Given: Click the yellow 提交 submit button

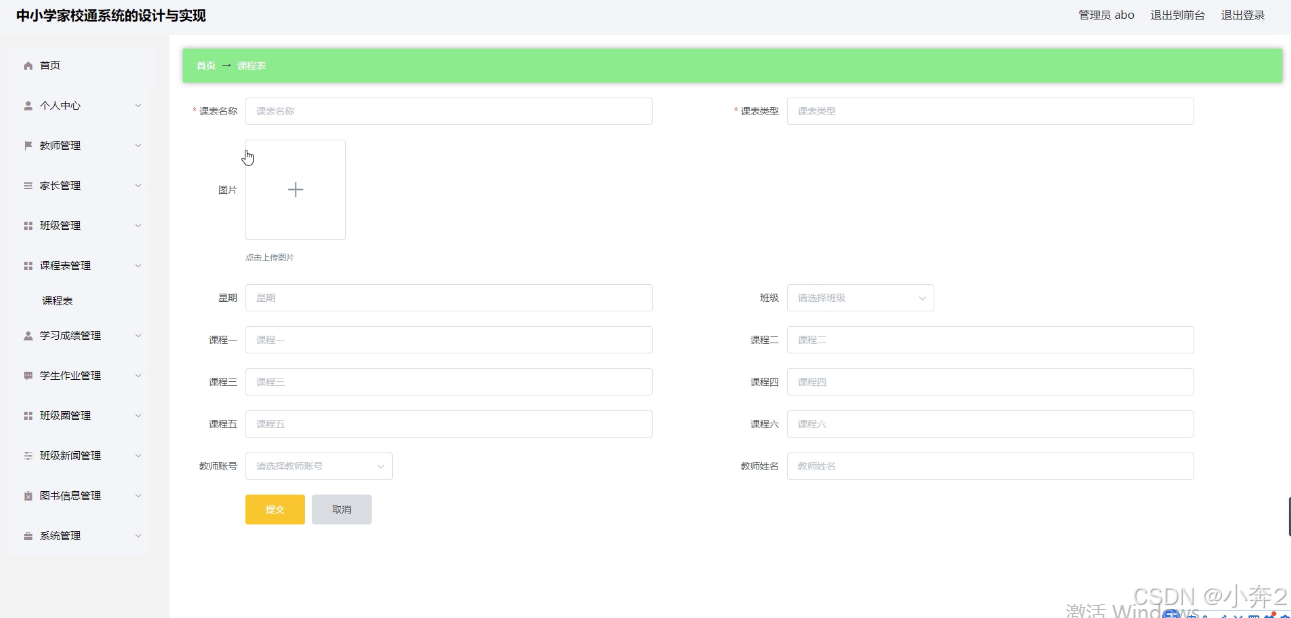Looking at the screenshot, I should point(274,509).
